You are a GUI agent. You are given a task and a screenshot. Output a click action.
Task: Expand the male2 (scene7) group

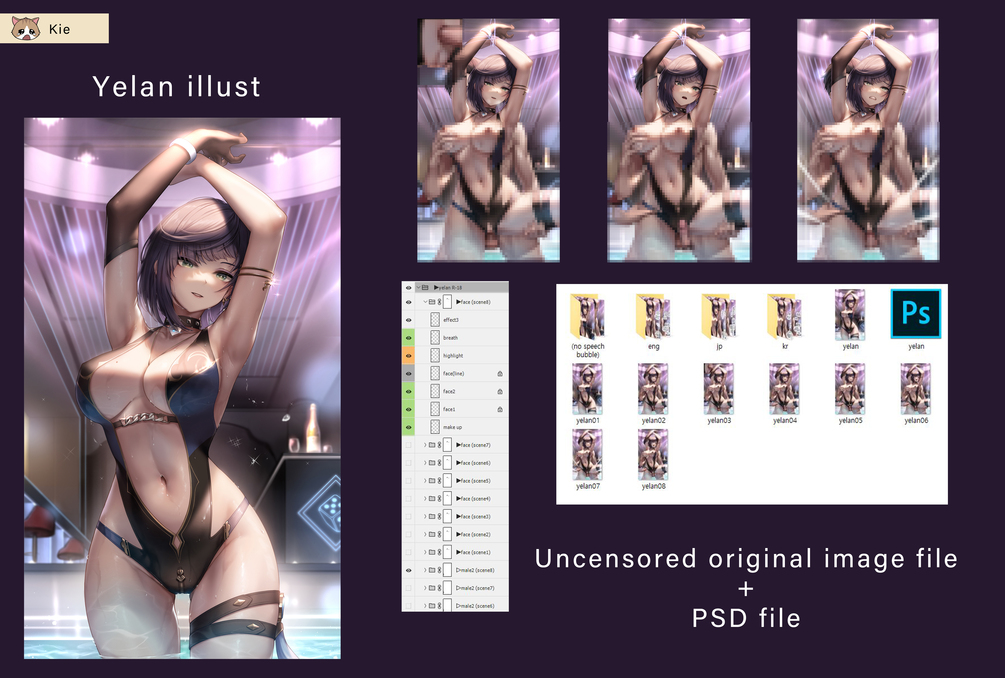425,588
